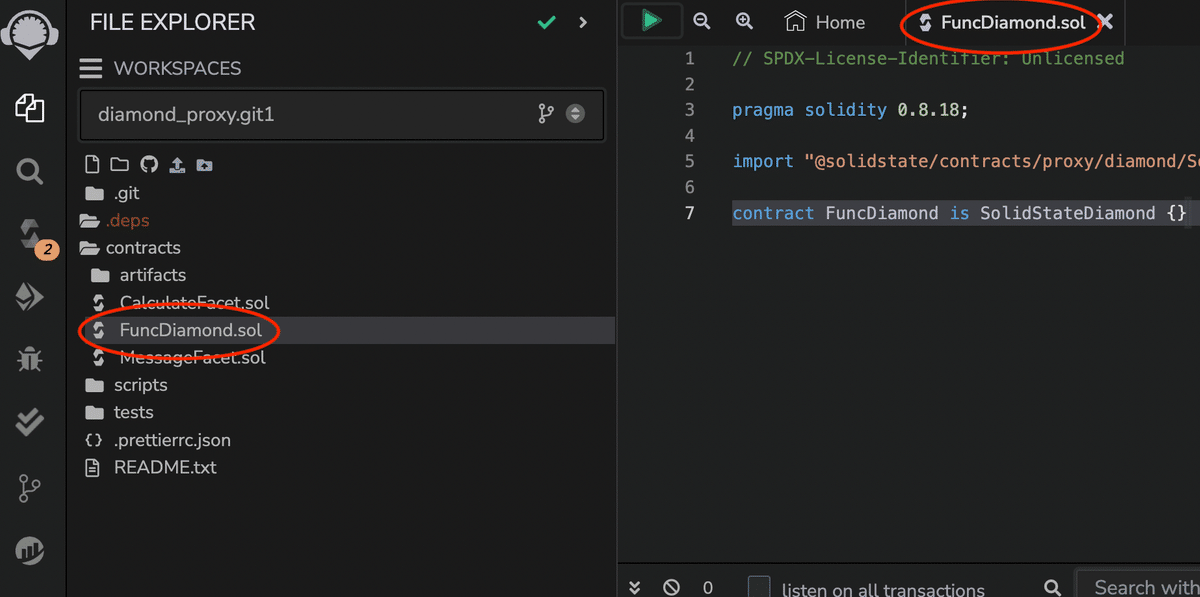Viewport: 1200px width, 597px height.
Task: Click the git branch icon in workspace selector
Action: 546,114
